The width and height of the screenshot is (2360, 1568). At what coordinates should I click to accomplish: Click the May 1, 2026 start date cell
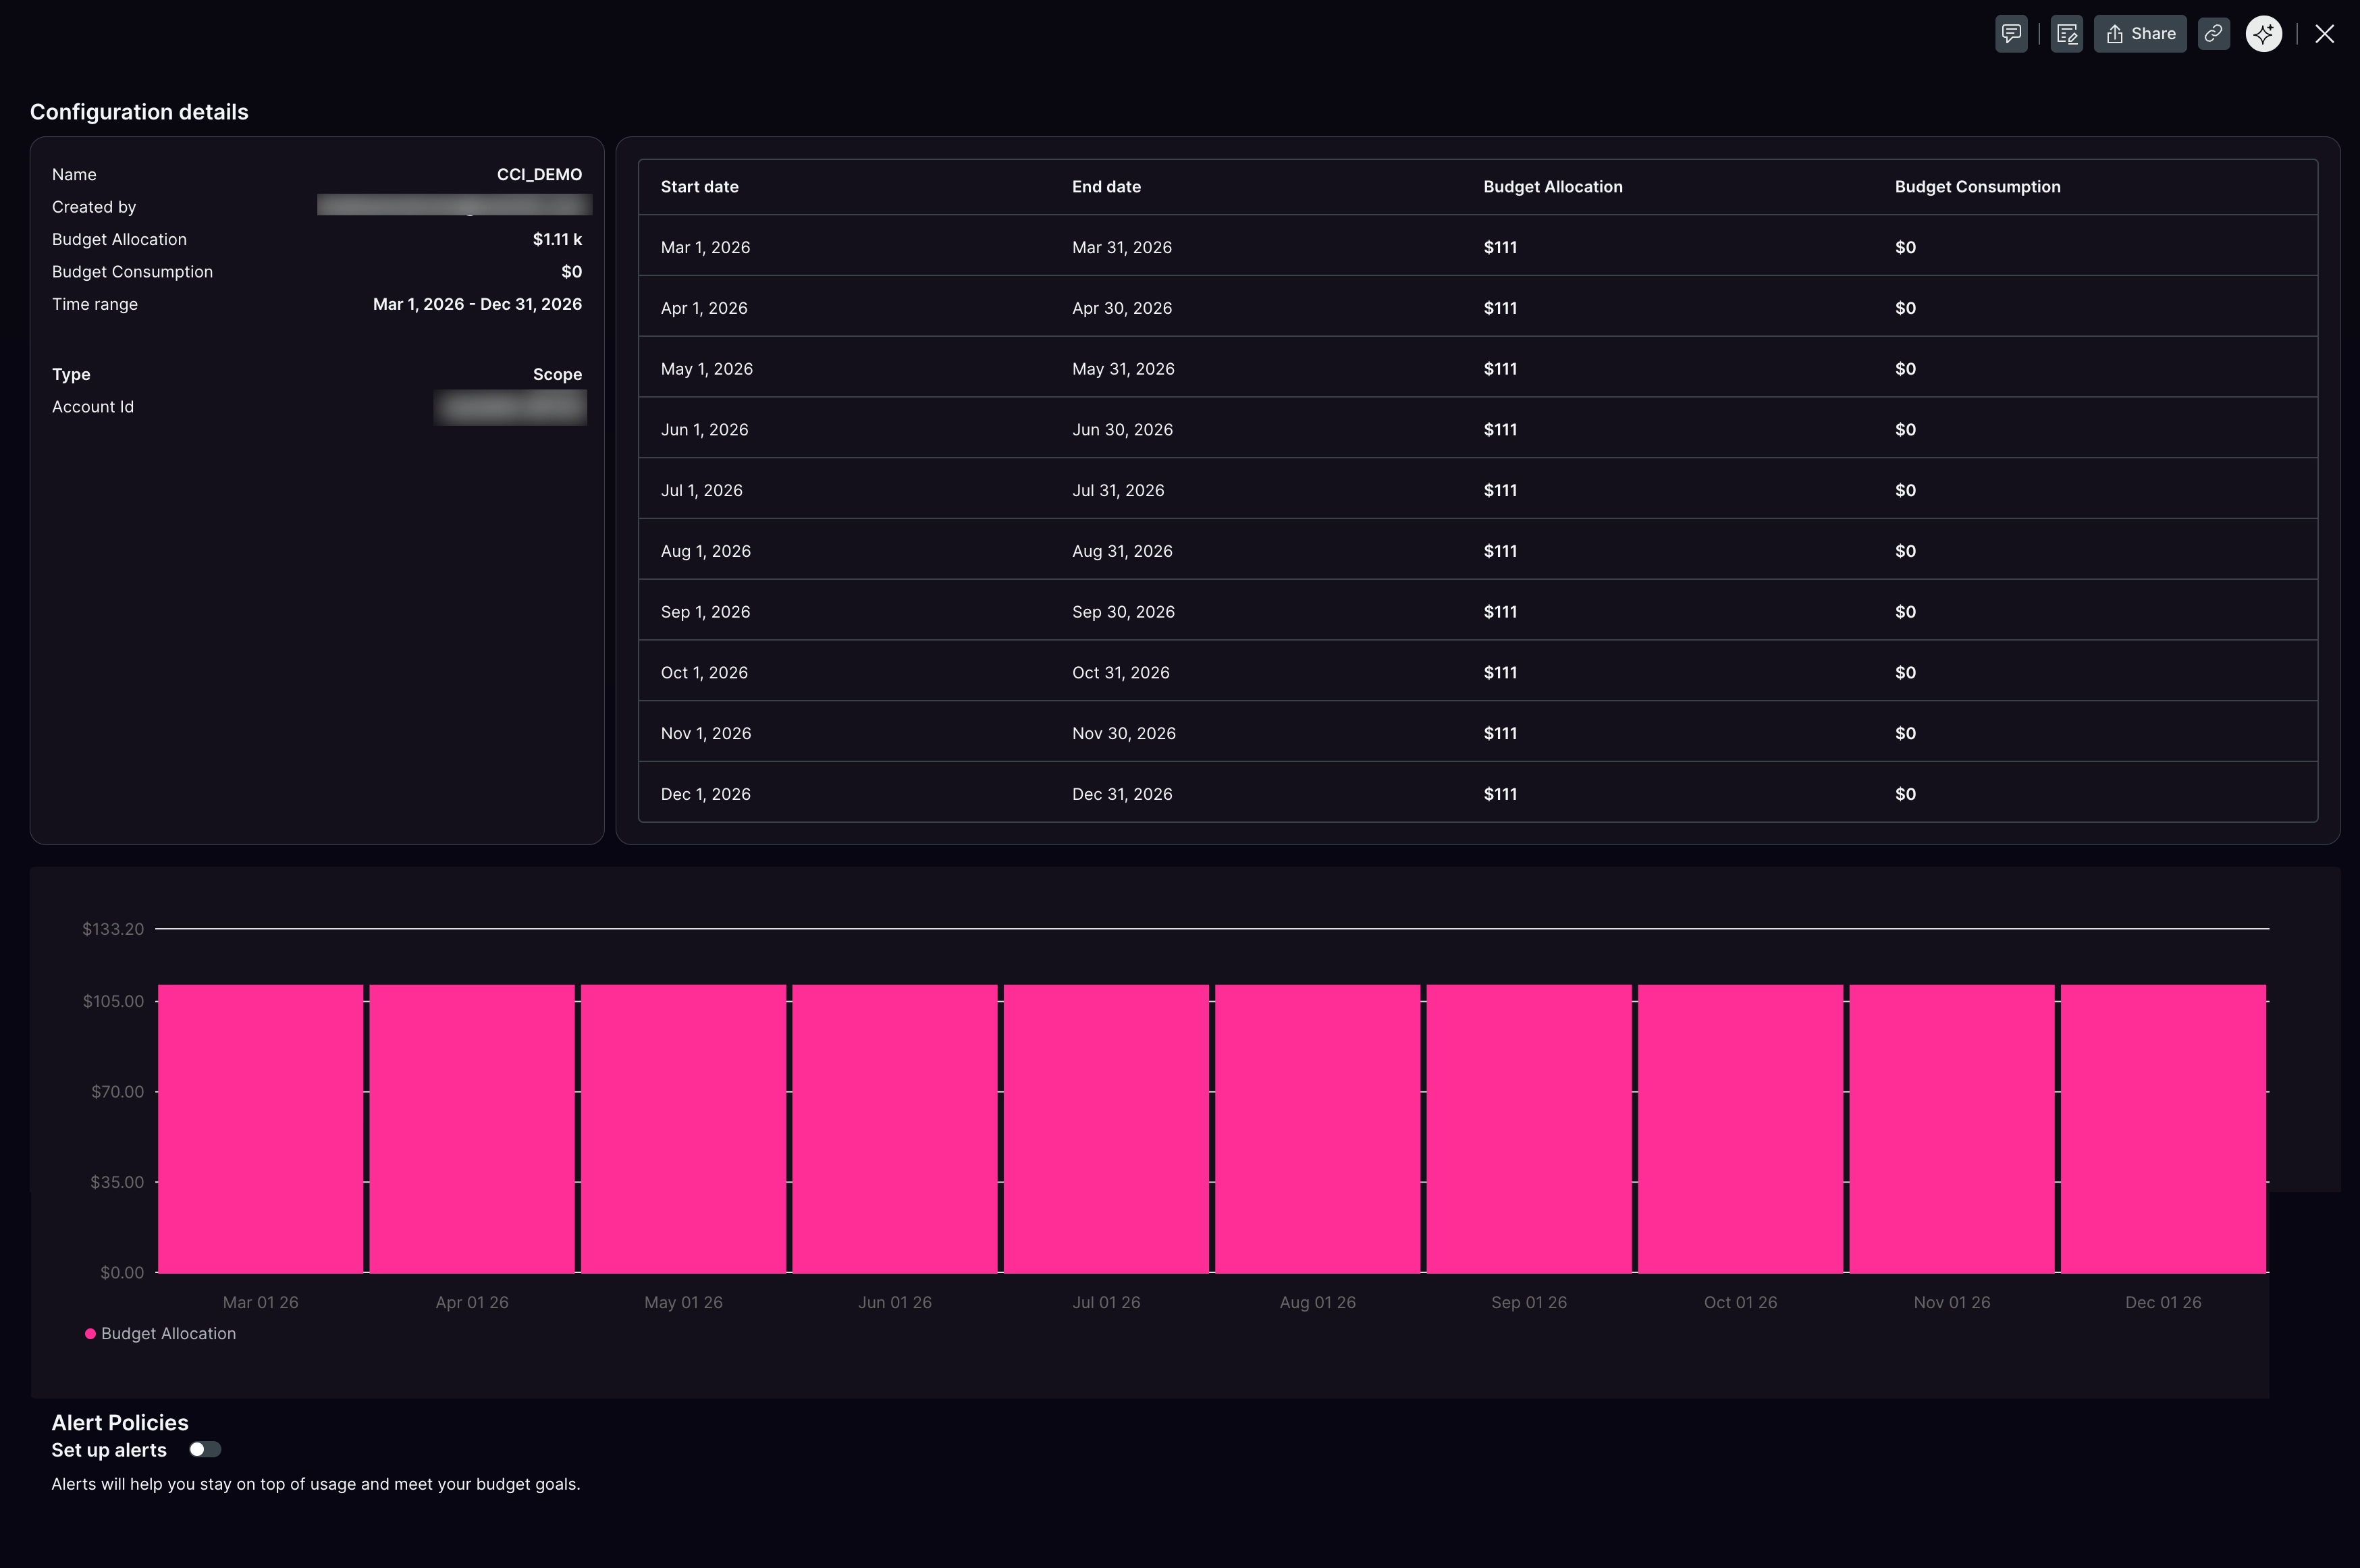[x=707, y=369]
